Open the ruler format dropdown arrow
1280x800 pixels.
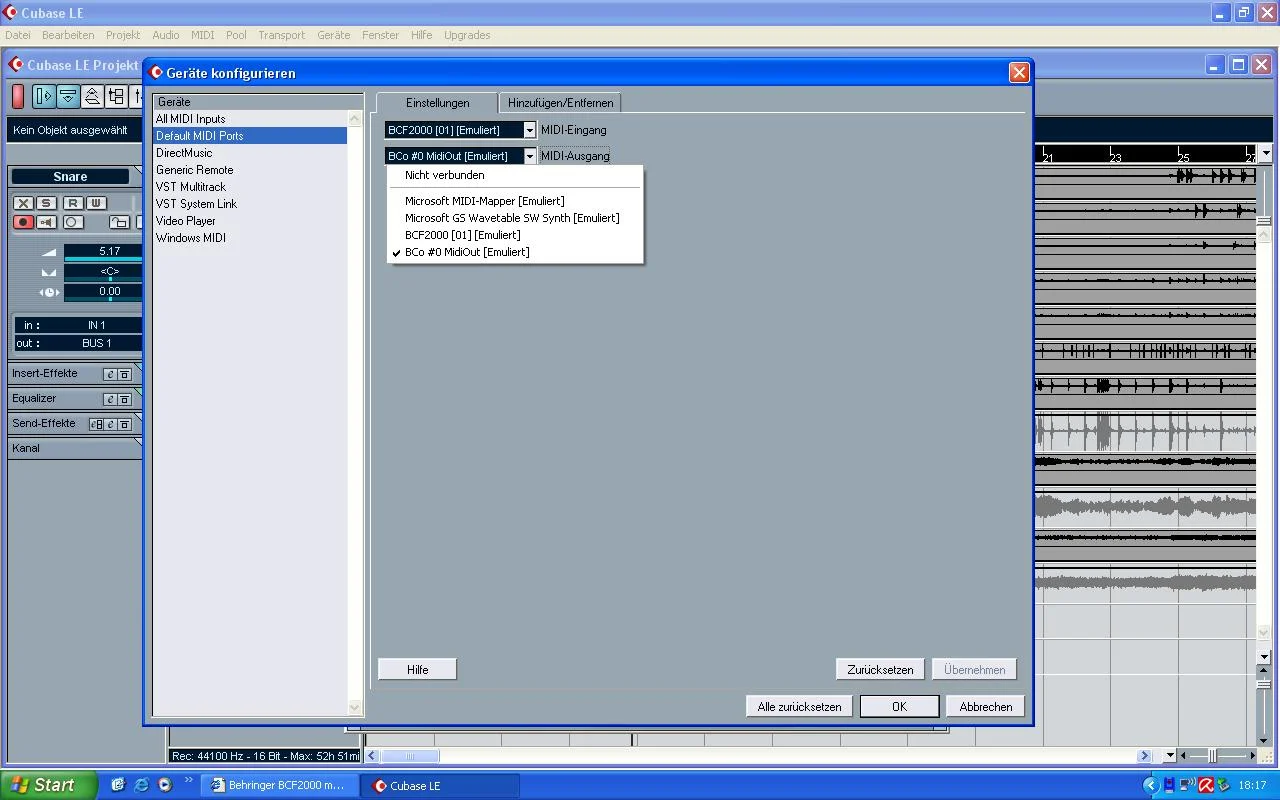click(x=1266, y=153)
